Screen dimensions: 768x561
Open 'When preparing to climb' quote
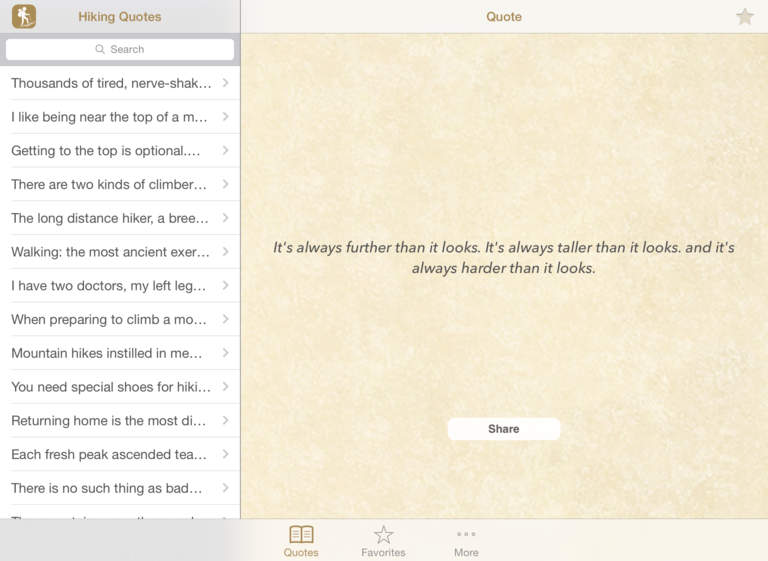click(110, 320)
